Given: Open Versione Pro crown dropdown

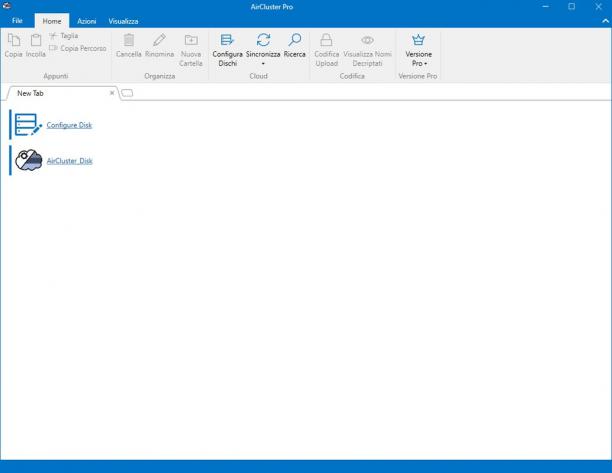Looking at the screenshot, I should pos(418,50).
